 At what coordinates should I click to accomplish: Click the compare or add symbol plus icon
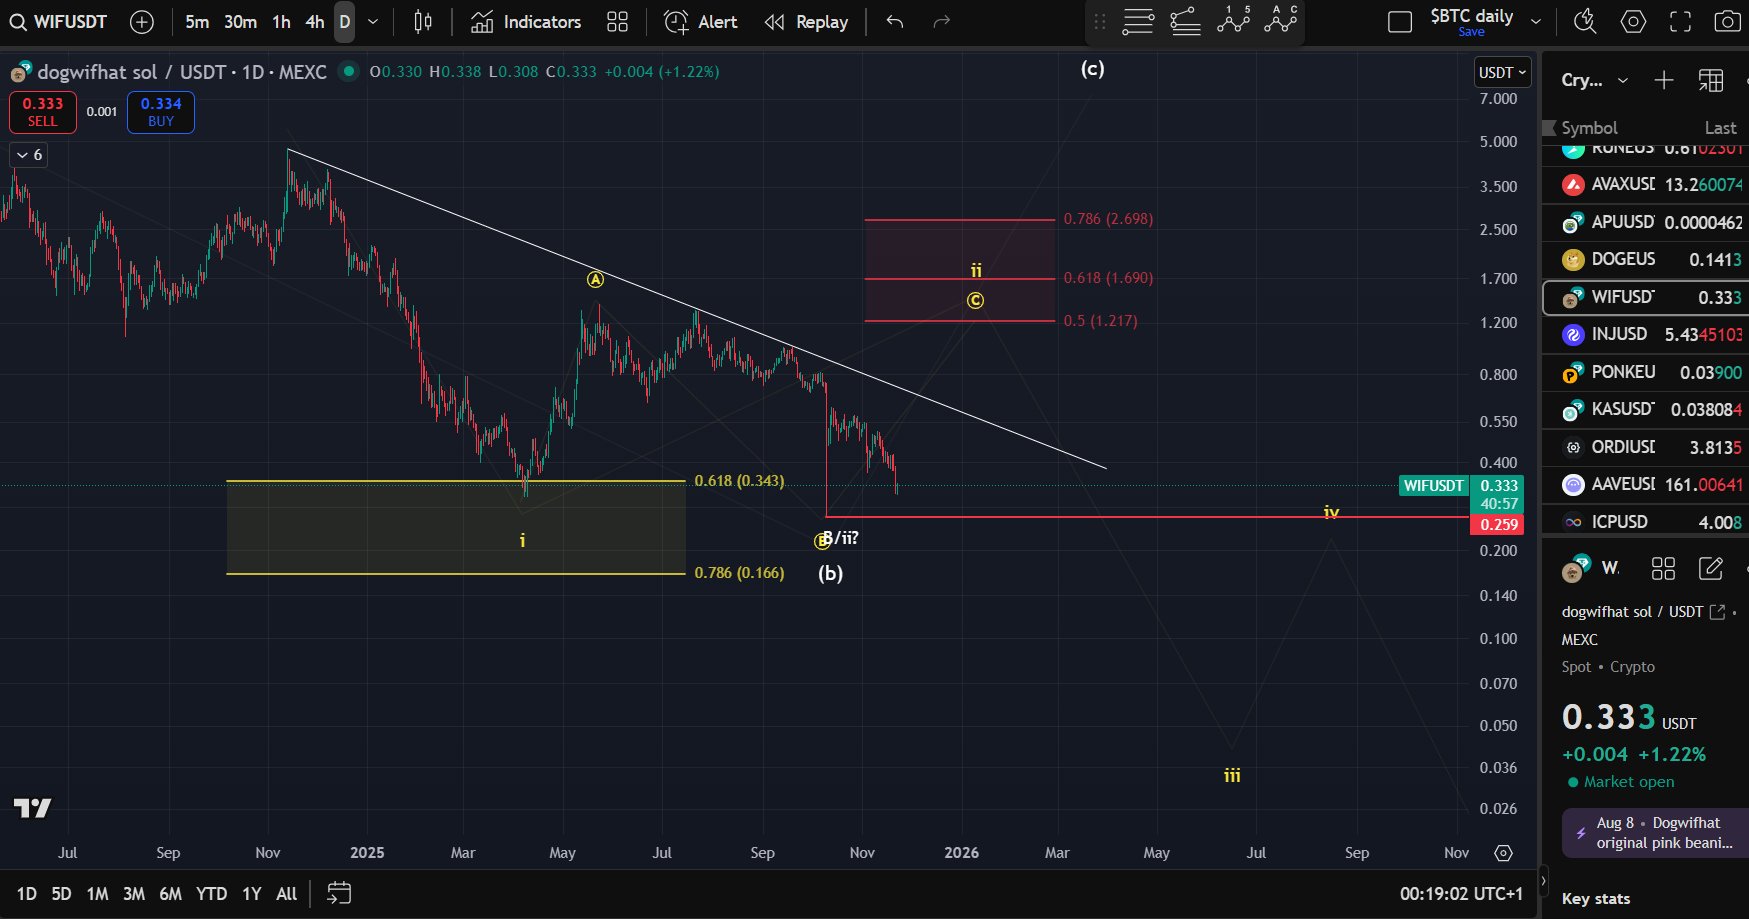point(142,22)
